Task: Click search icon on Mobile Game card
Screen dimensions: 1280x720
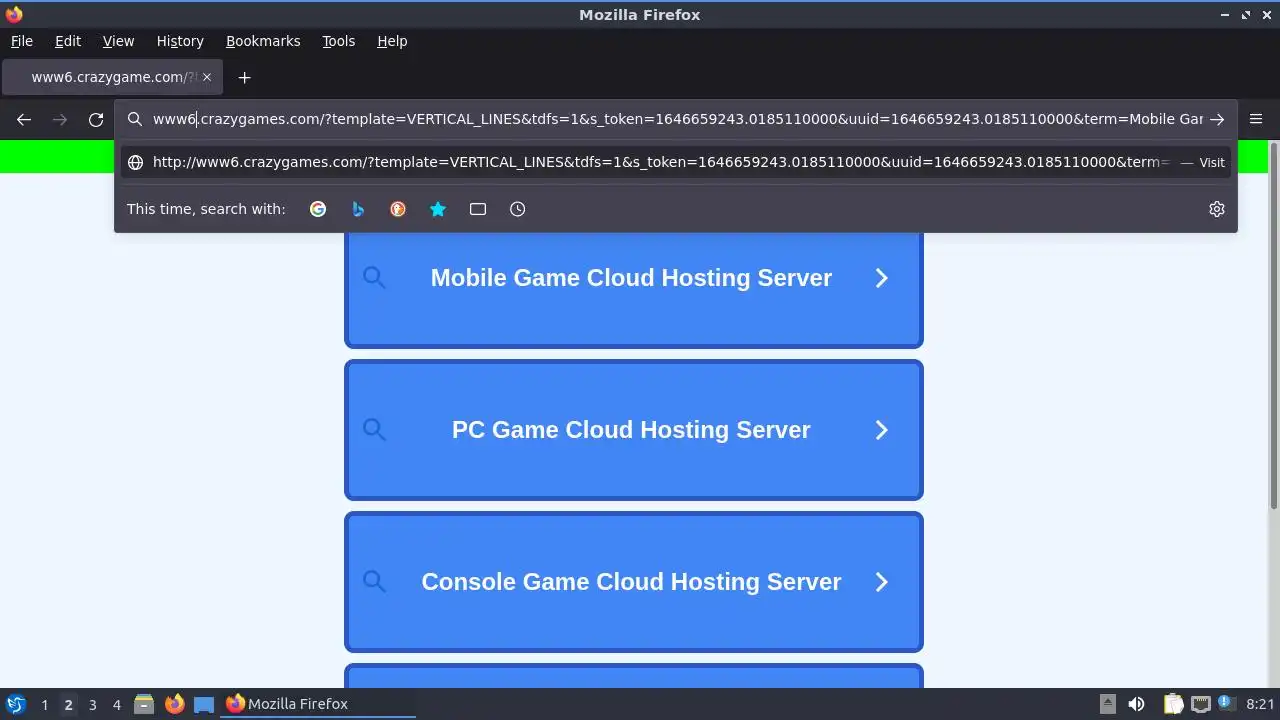Action: (374, 278)
